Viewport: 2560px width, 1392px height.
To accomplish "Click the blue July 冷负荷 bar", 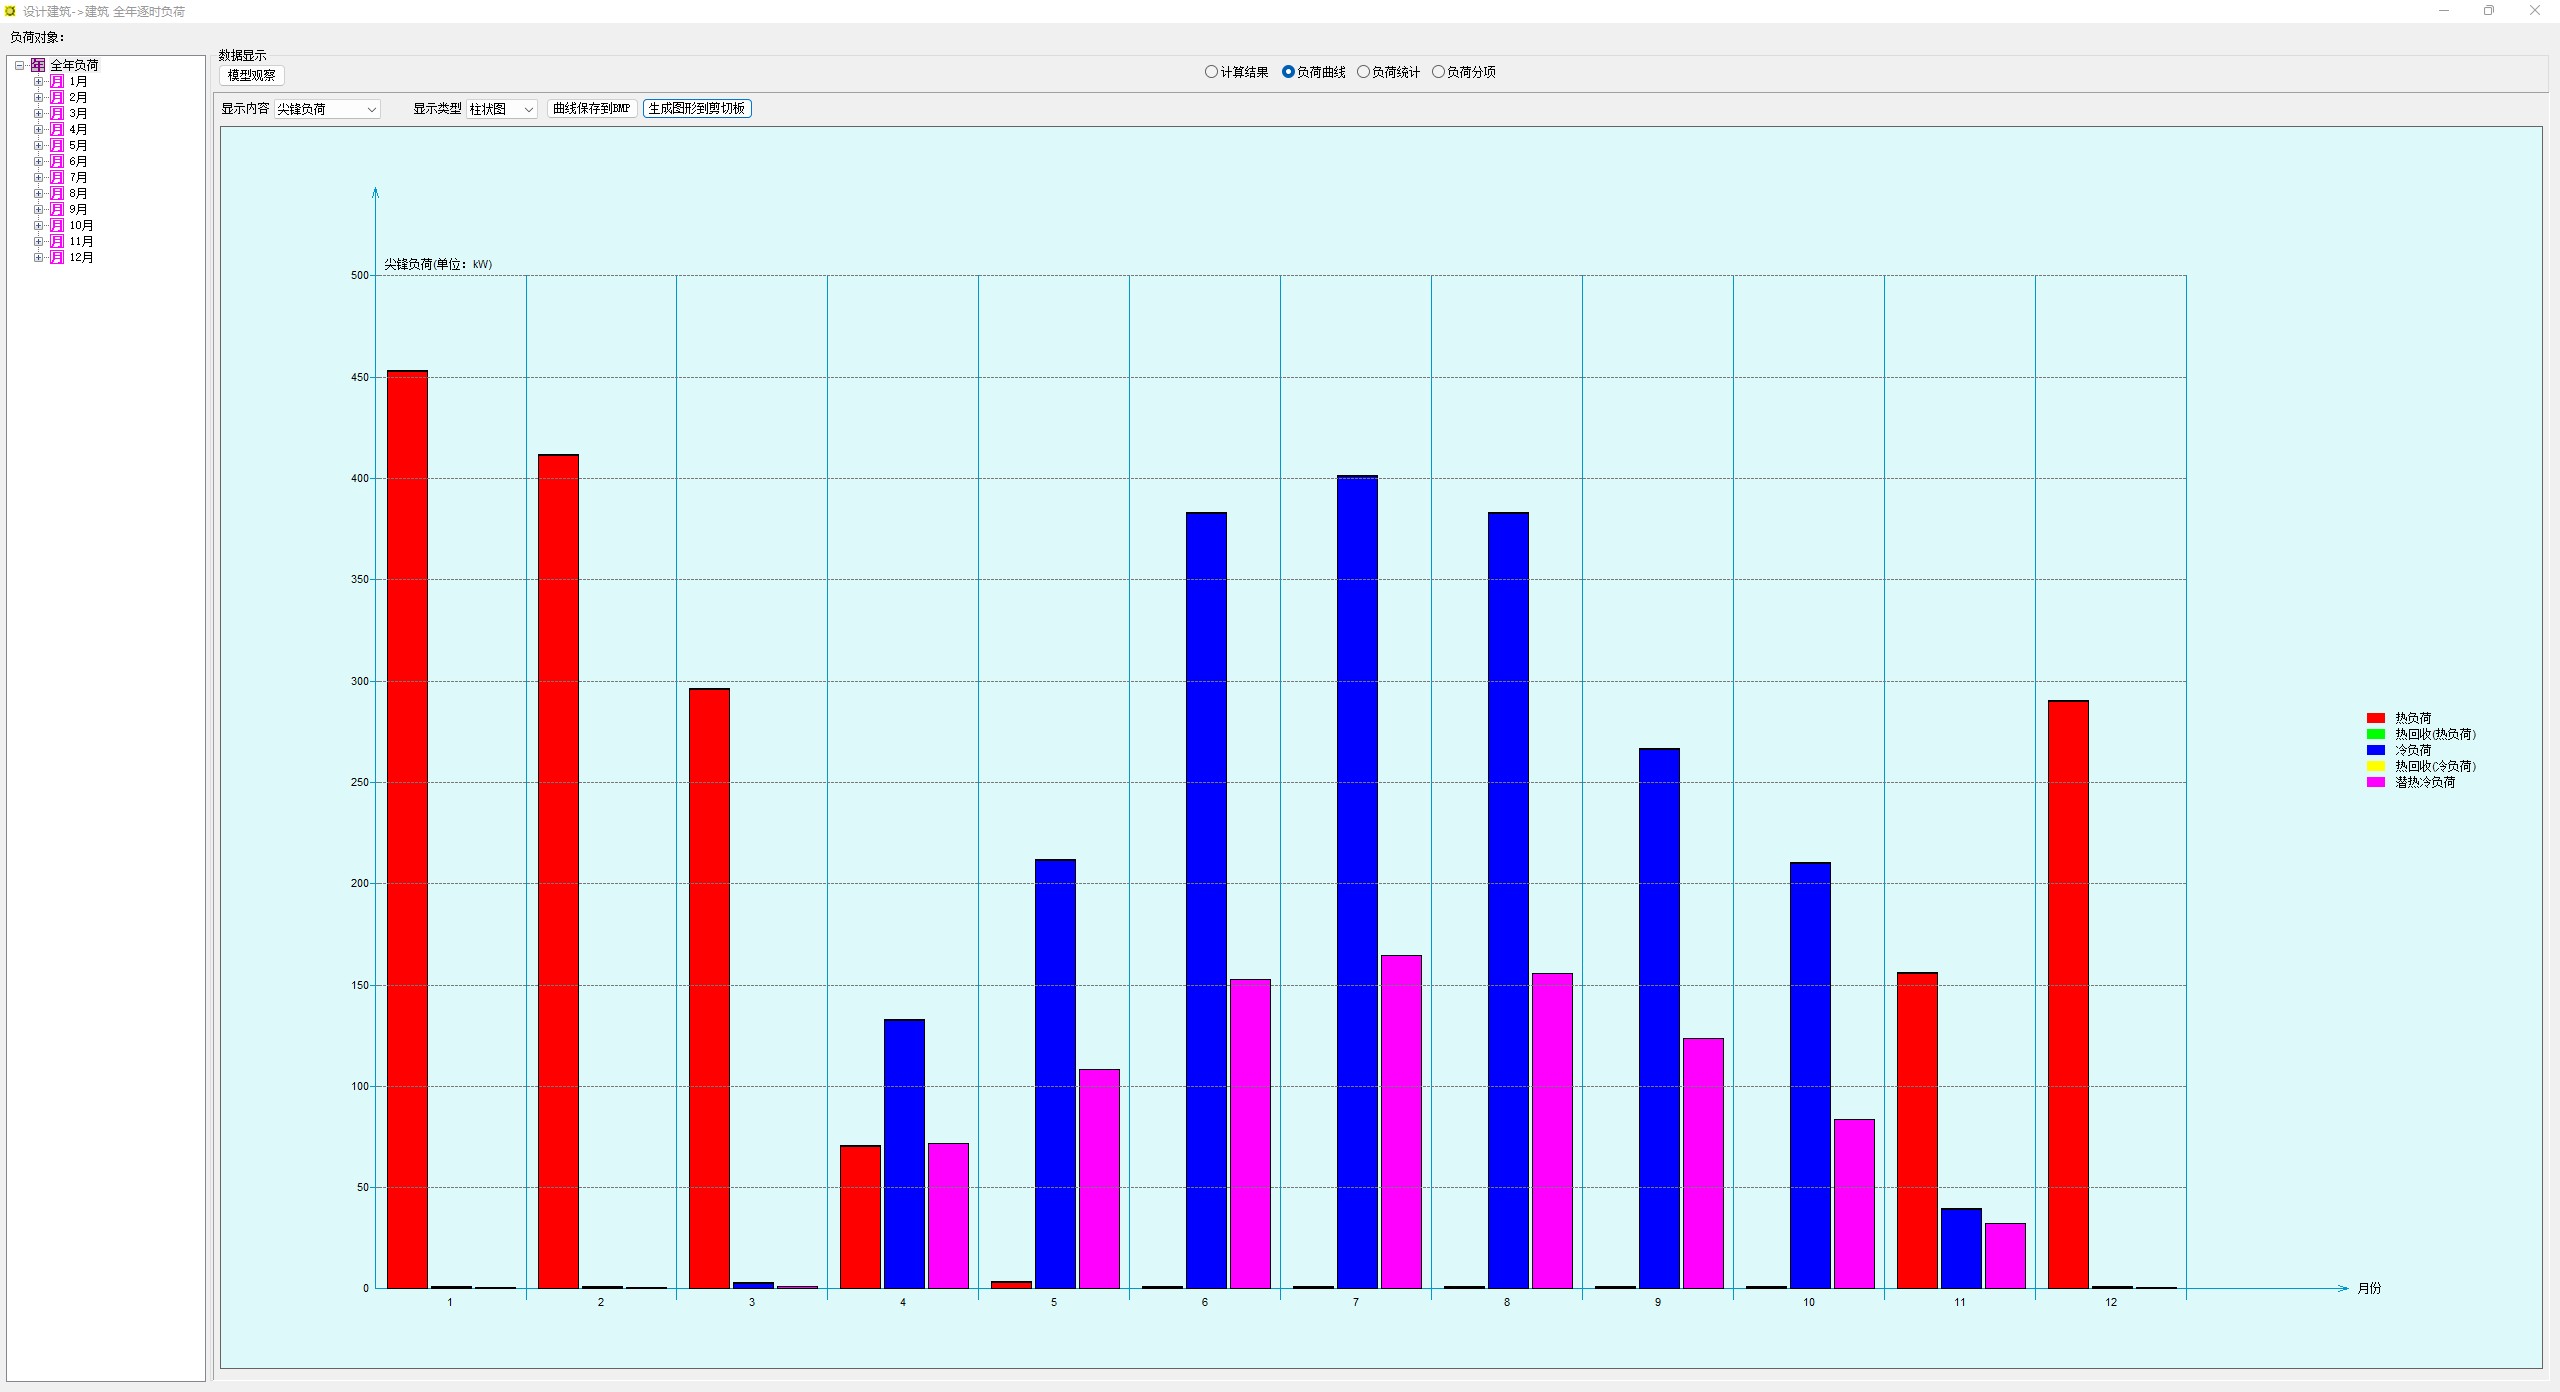I will (1356, 880).
